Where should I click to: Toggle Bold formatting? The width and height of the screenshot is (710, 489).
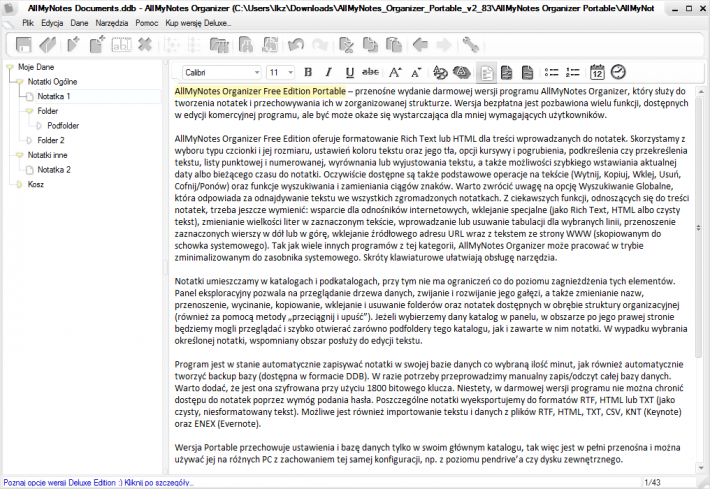(x=308, y=72)
